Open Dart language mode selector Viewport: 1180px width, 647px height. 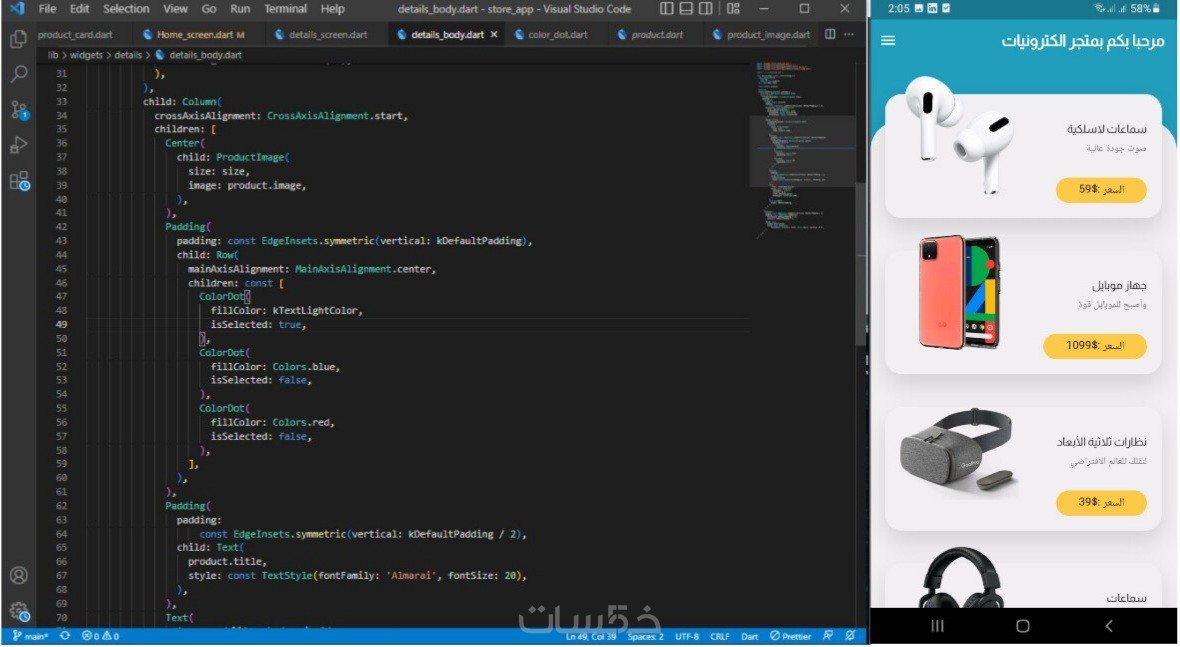tap(750, 636)
